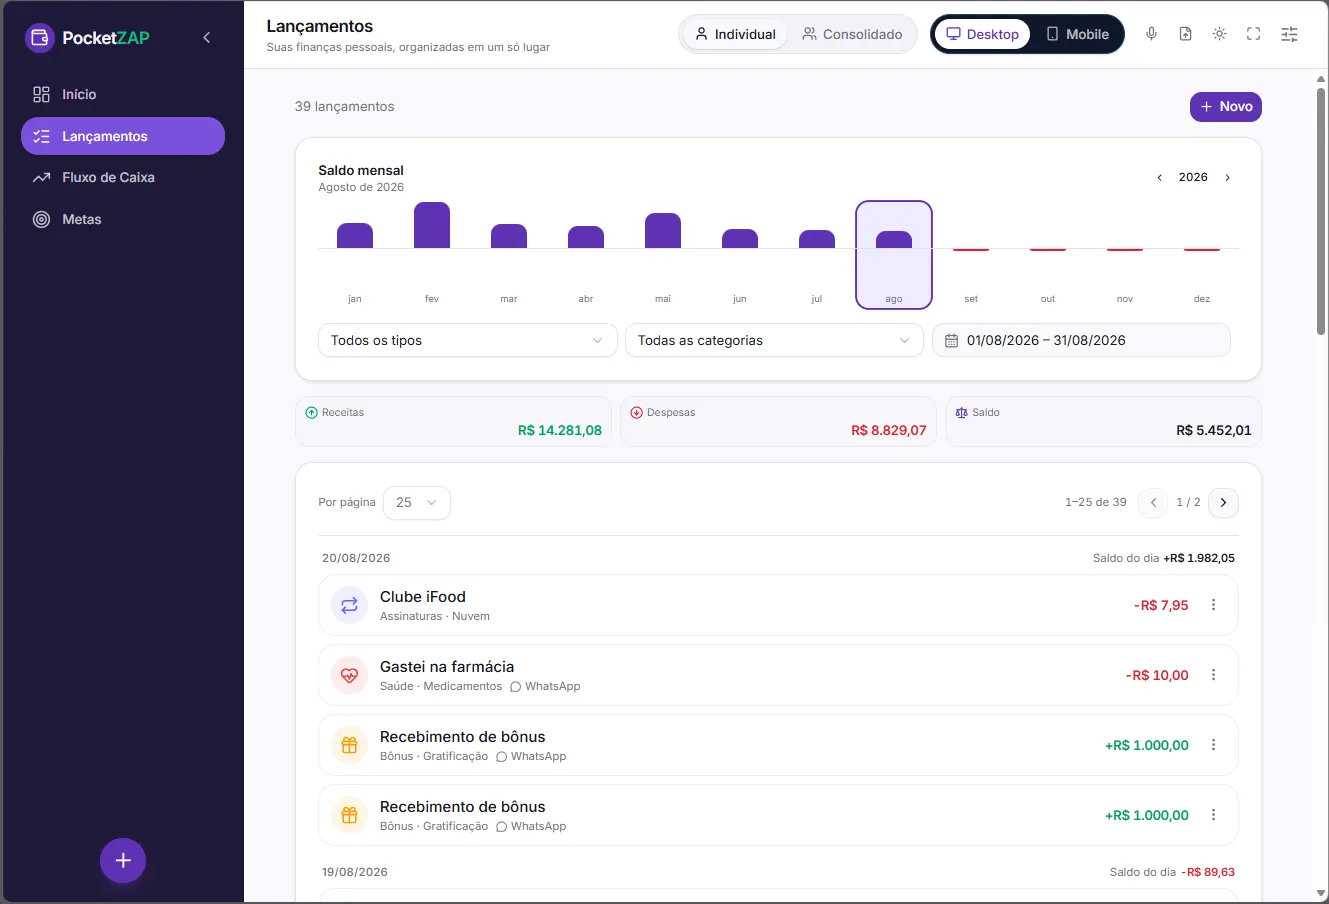Select Lançamentos in the sidebar

[123, 136]
